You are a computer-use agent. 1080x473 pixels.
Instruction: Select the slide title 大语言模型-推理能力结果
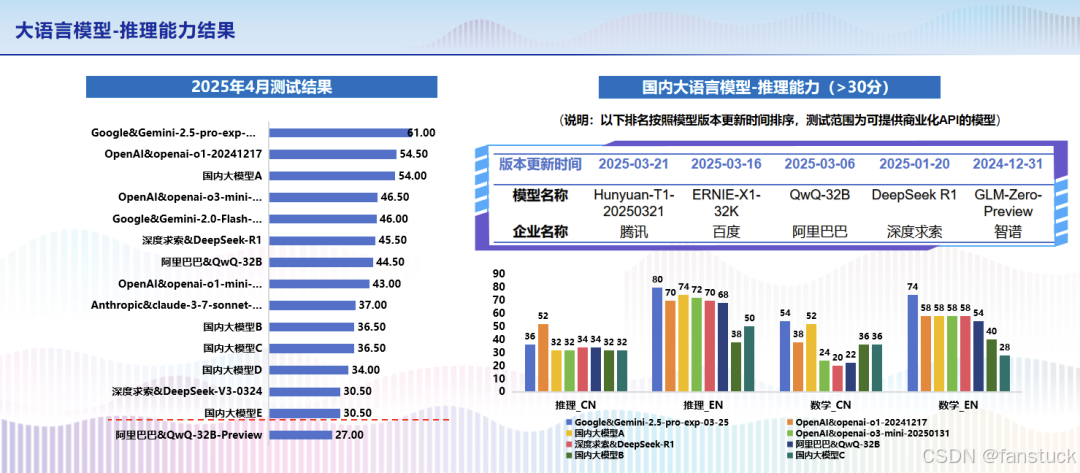point(125,30)
